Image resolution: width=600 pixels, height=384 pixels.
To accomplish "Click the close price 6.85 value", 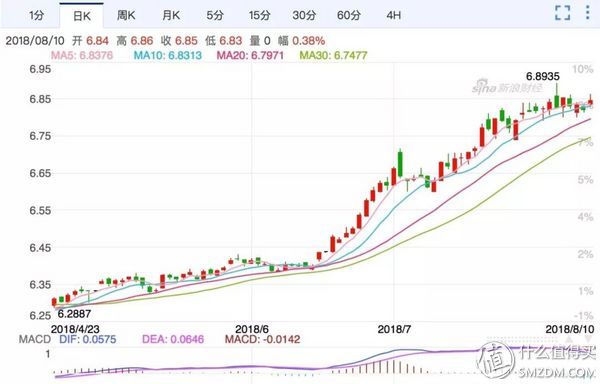I will (x=186, y=41).
